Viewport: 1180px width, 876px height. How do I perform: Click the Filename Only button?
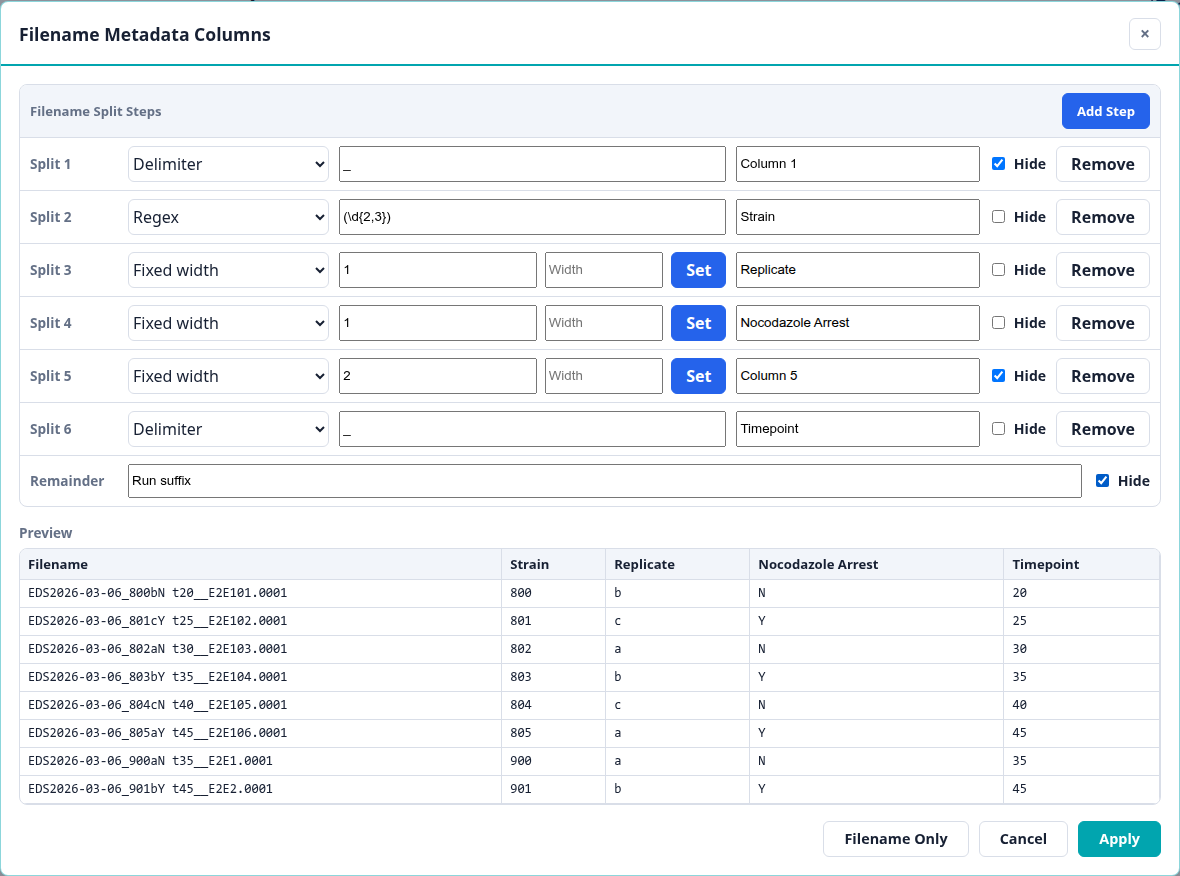click(896, 839)
